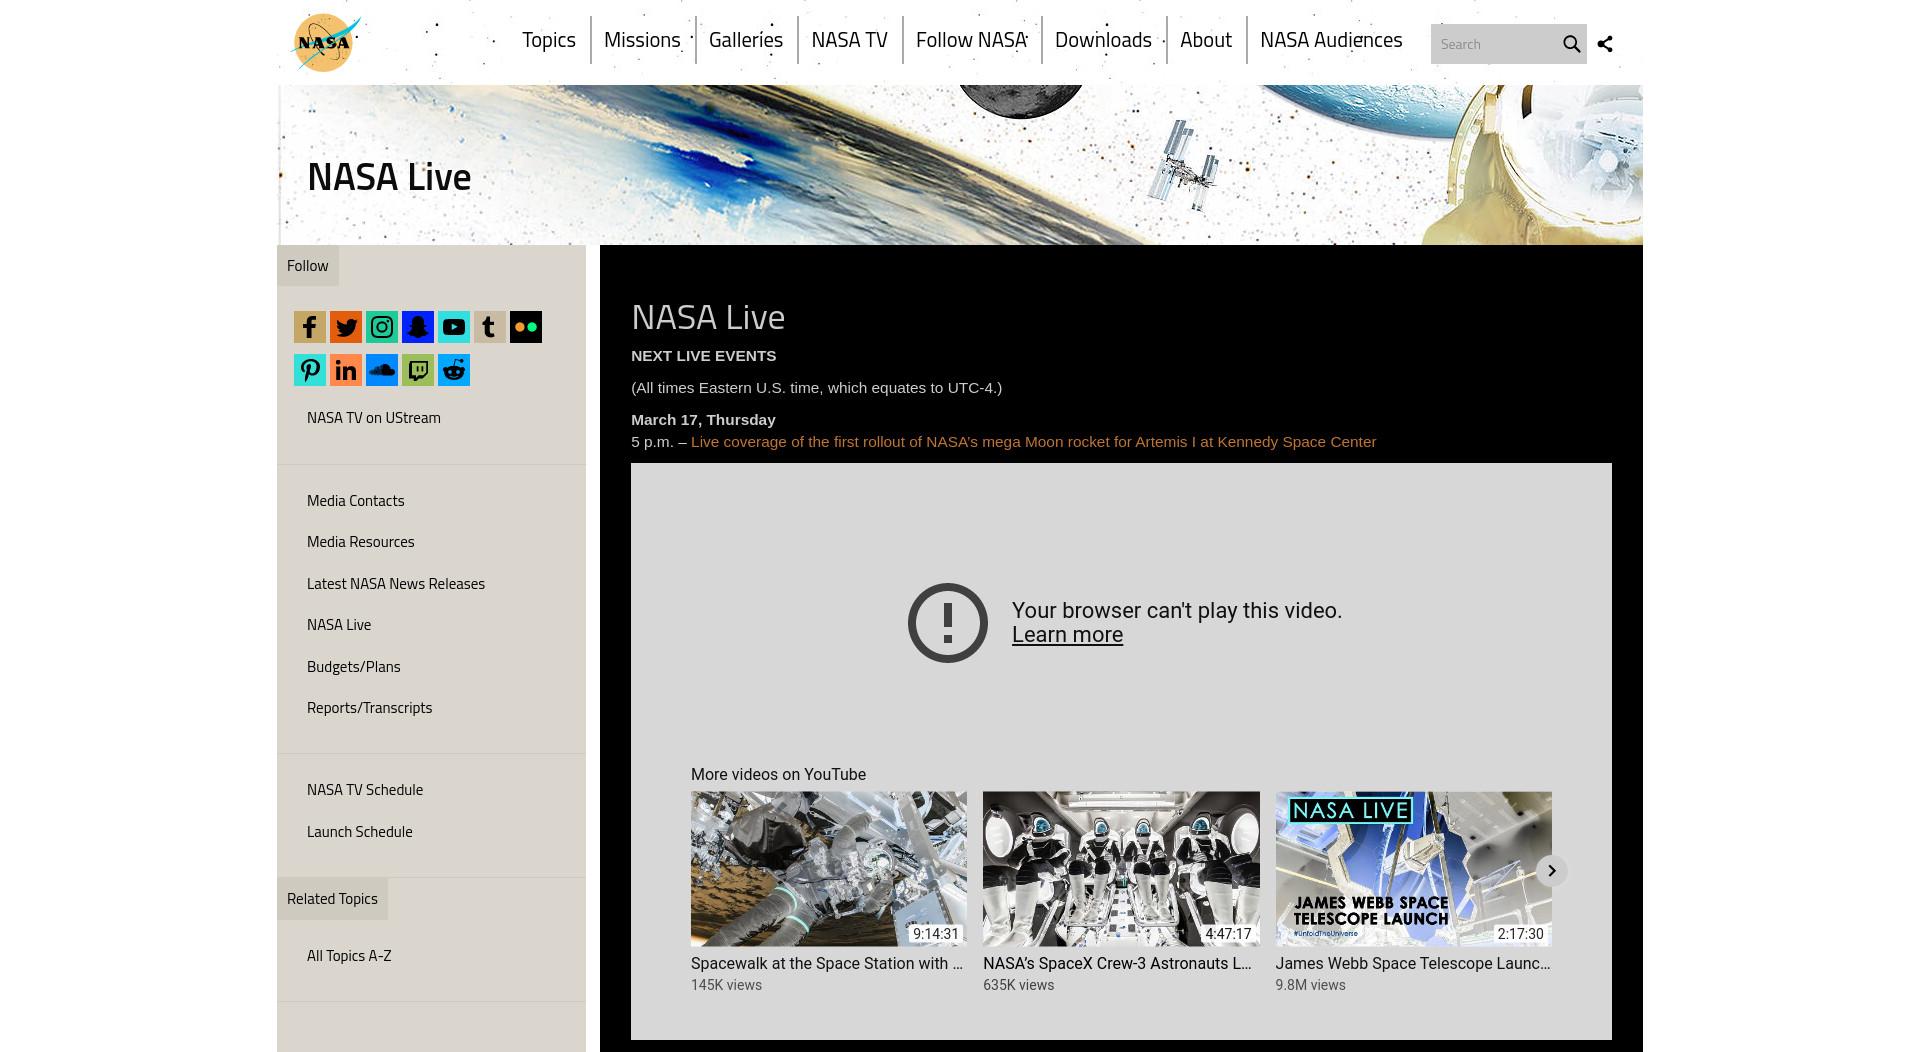1920x1052 pixels.
Task: Open Media Contacts link
Action: (x=356, y=501)
